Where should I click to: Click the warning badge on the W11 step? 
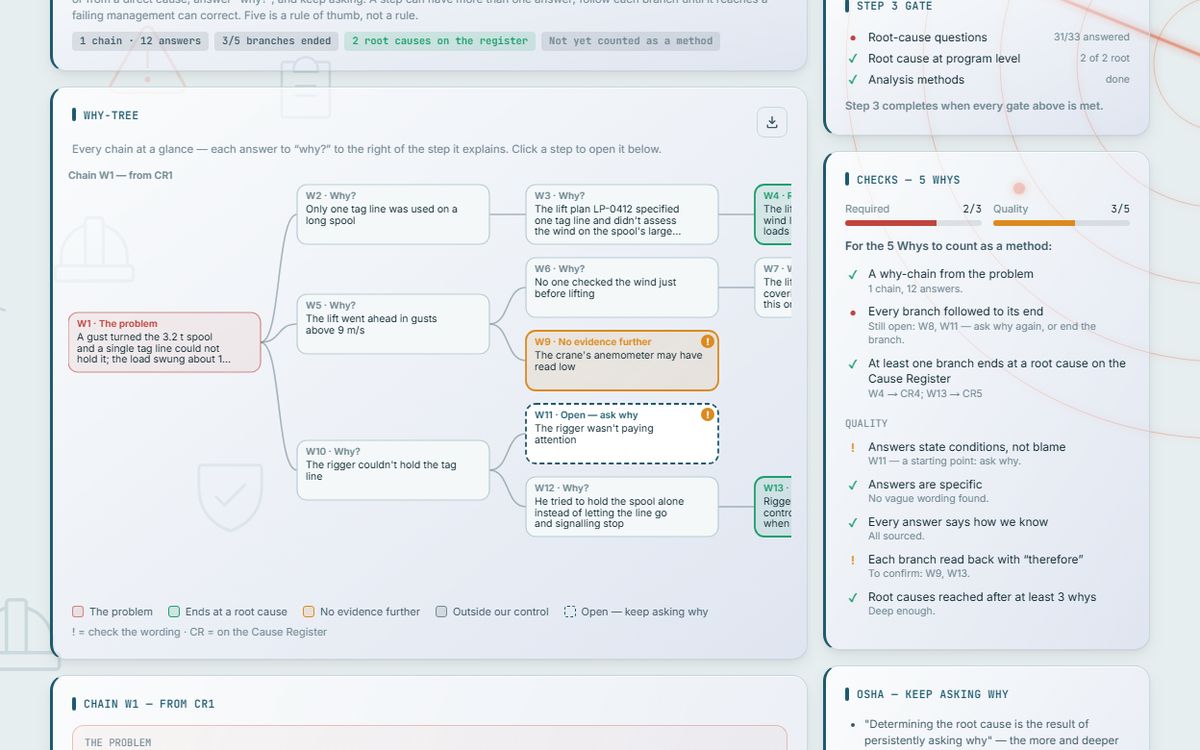[x=708, y=414]
